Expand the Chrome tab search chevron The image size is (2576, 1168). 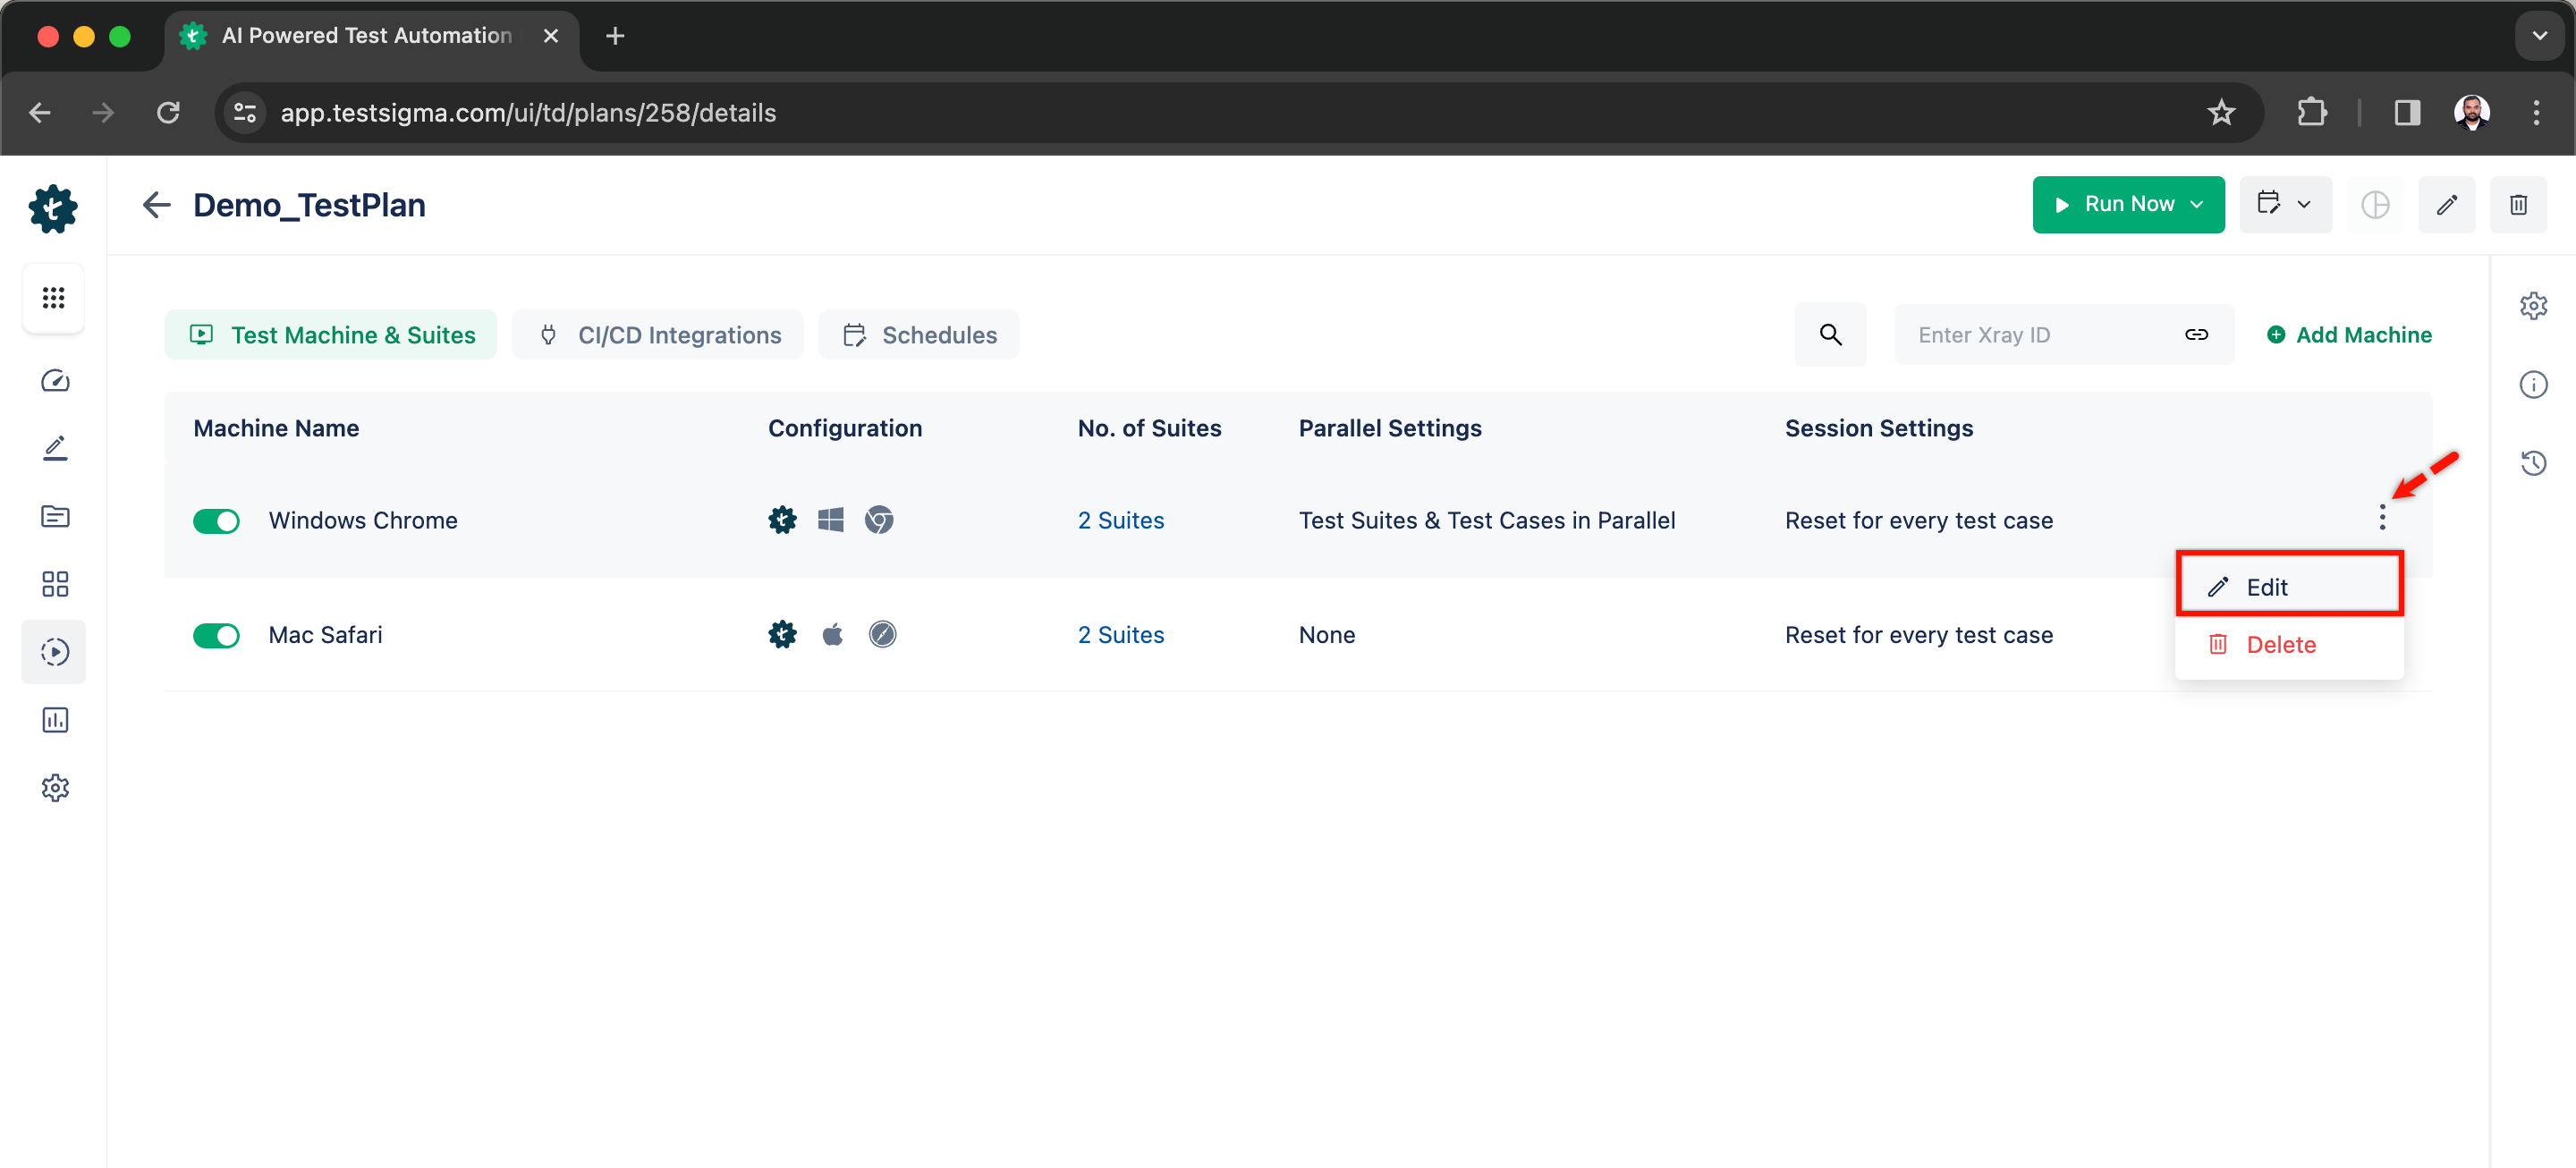click(x=2539, y=36)
